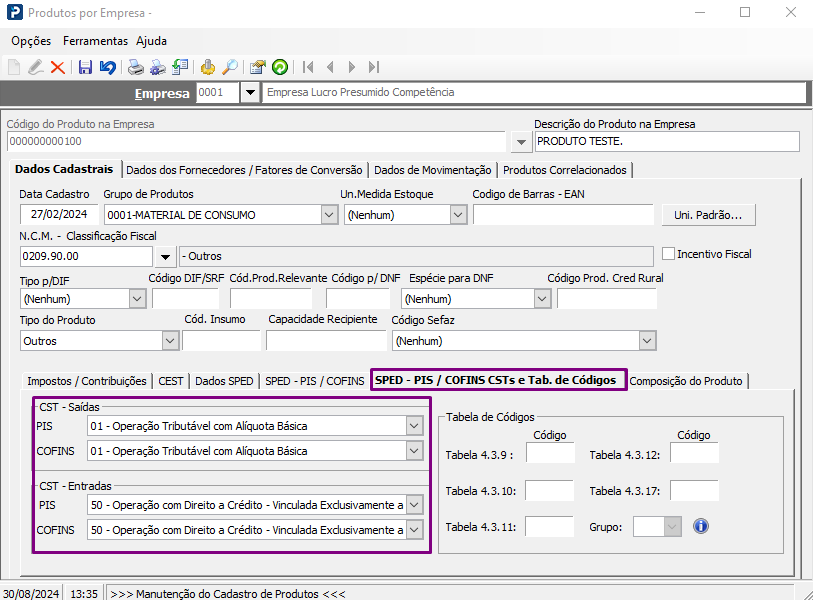
Task: Select the Composição do Produto tab
Action: coord(686,380)
